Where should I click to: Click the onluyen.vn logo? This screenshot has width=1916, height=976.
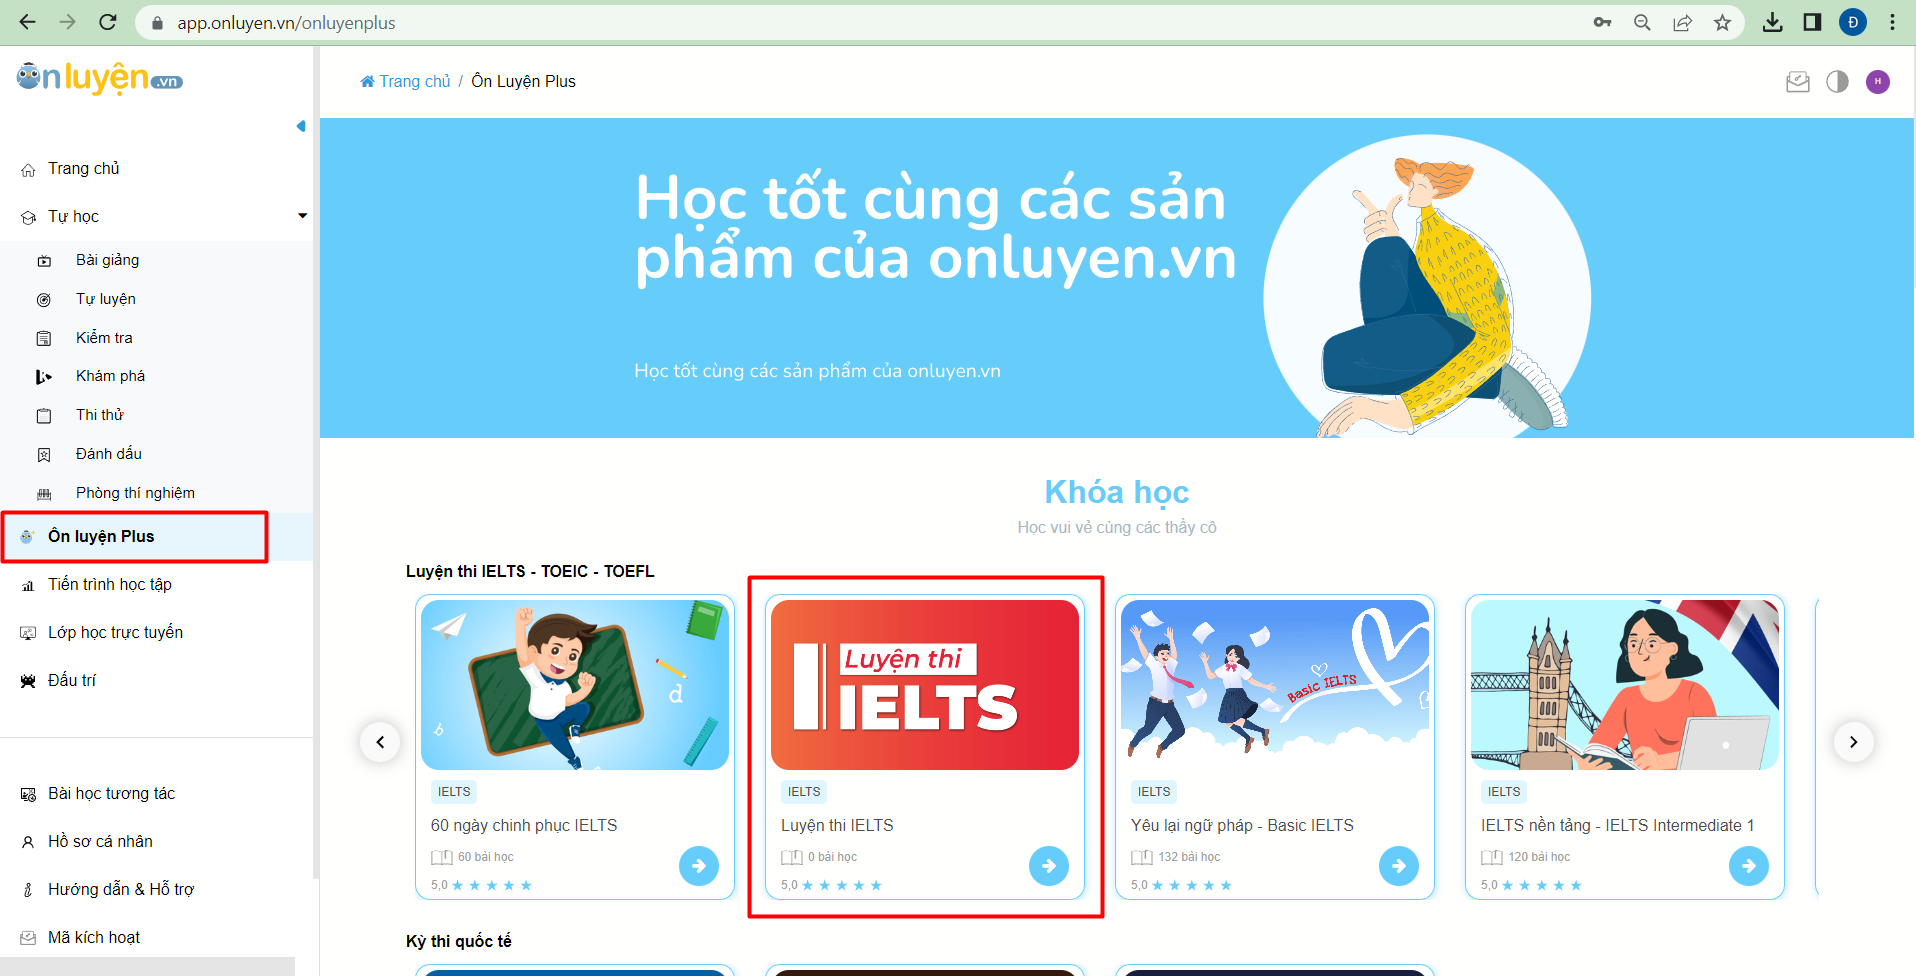point(100,78)
